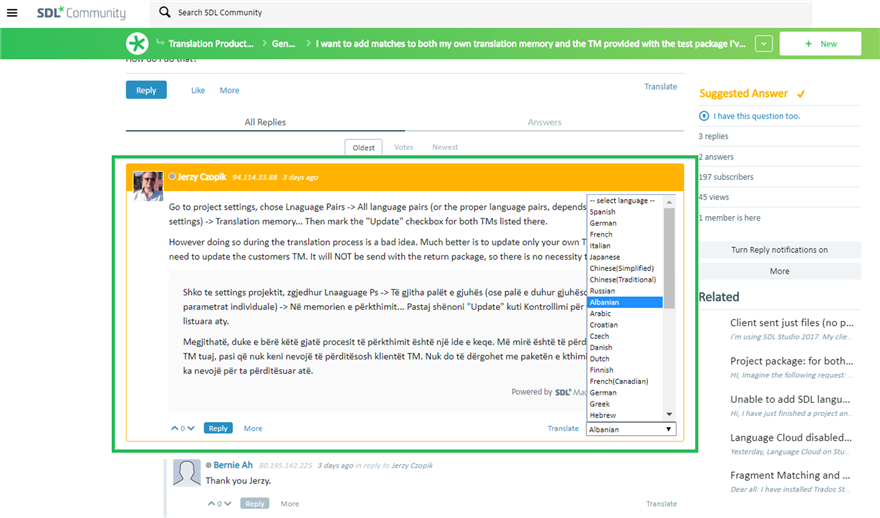Select Dutch in language list
Viewport: 880px width, 518px height.
[599, 359]
